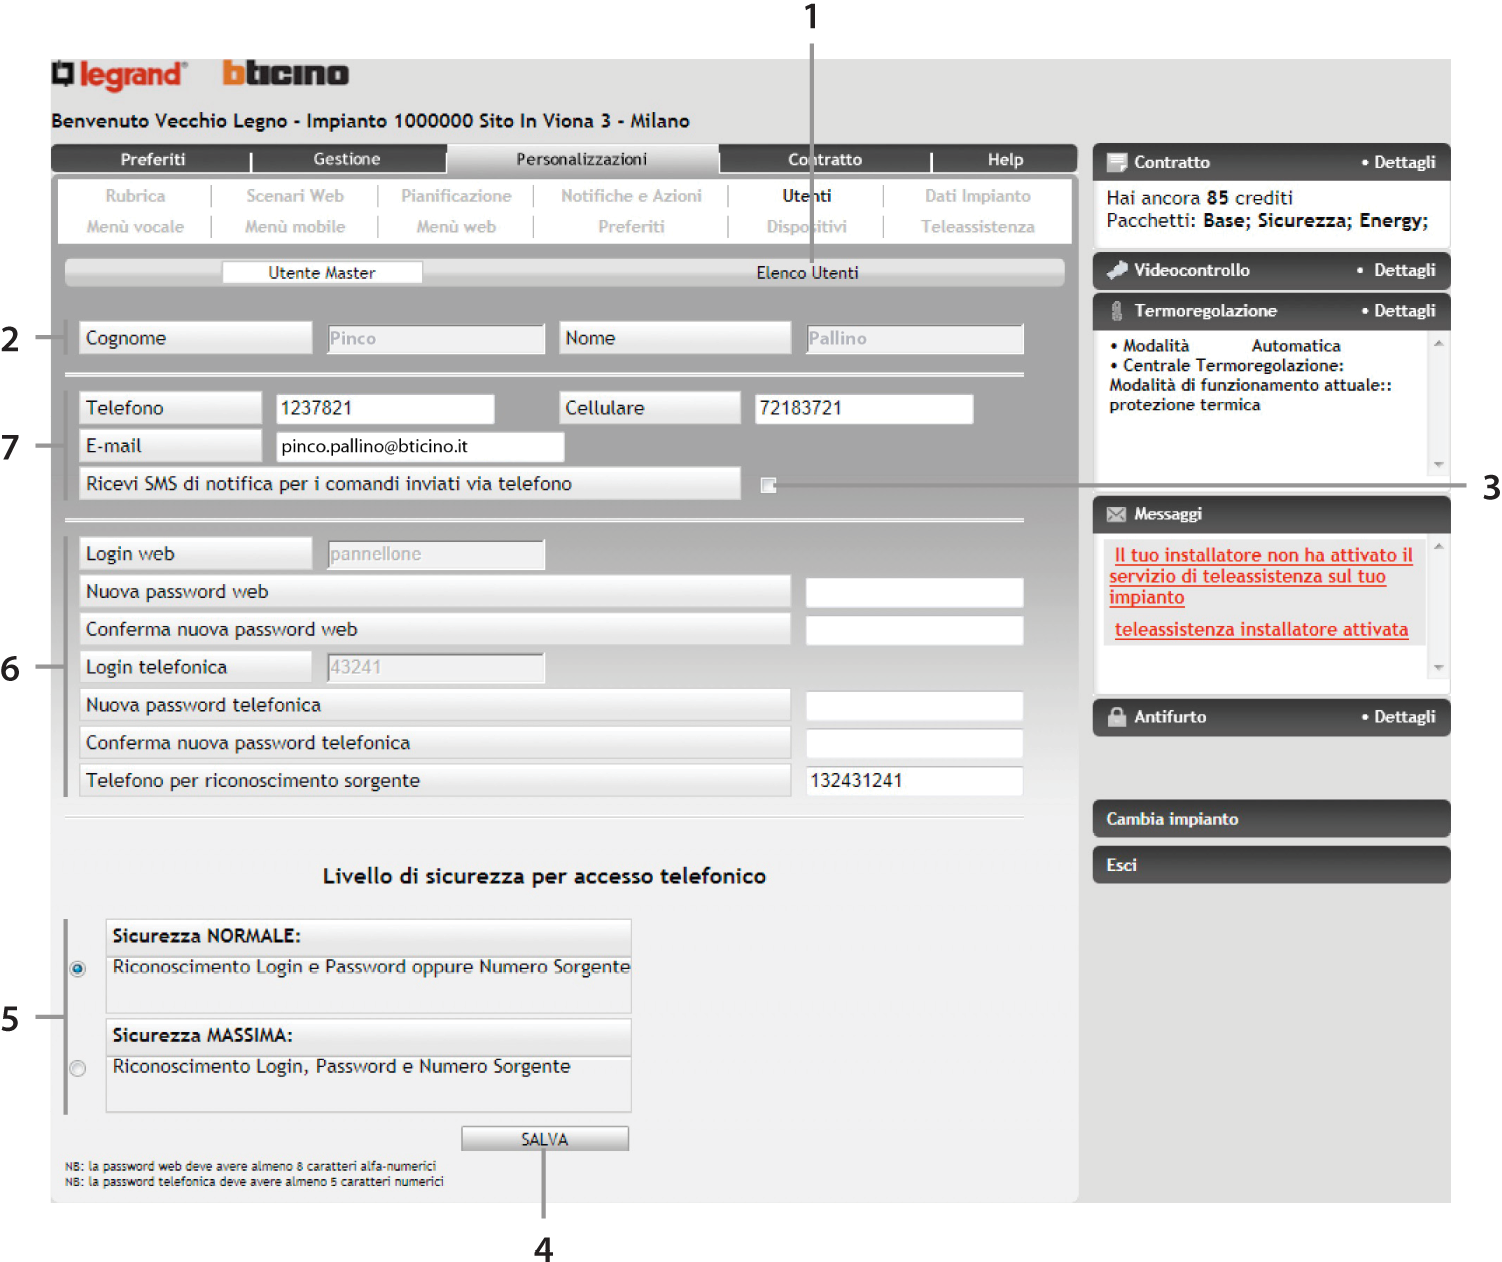Click Conferma nuova password web field
The height and width of the screenshot is (1262, 1502).
click(x=914, y=630)
